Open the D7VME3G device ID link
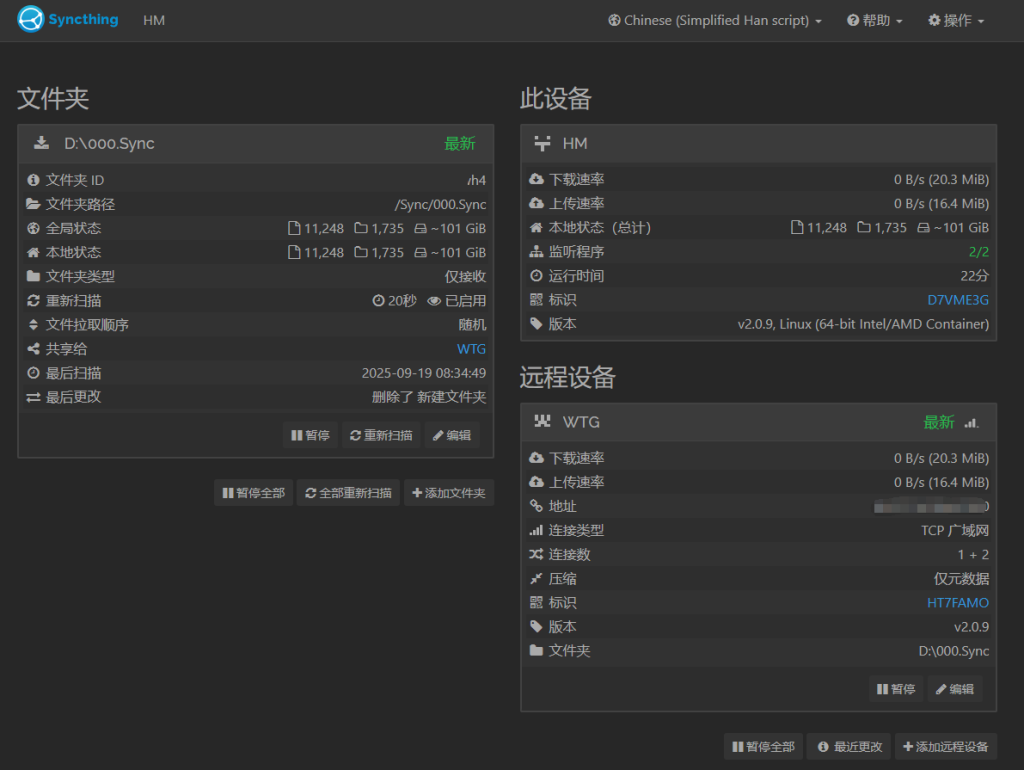Screen dimensions: 1024x770 (958, 300)
